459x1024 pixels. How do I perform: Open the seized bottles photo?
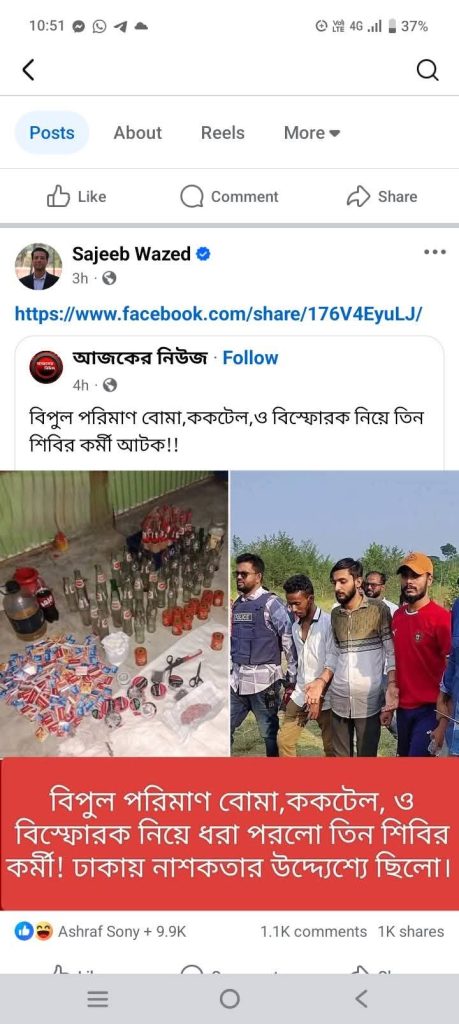pyautogui.click(x=114, y=614)
